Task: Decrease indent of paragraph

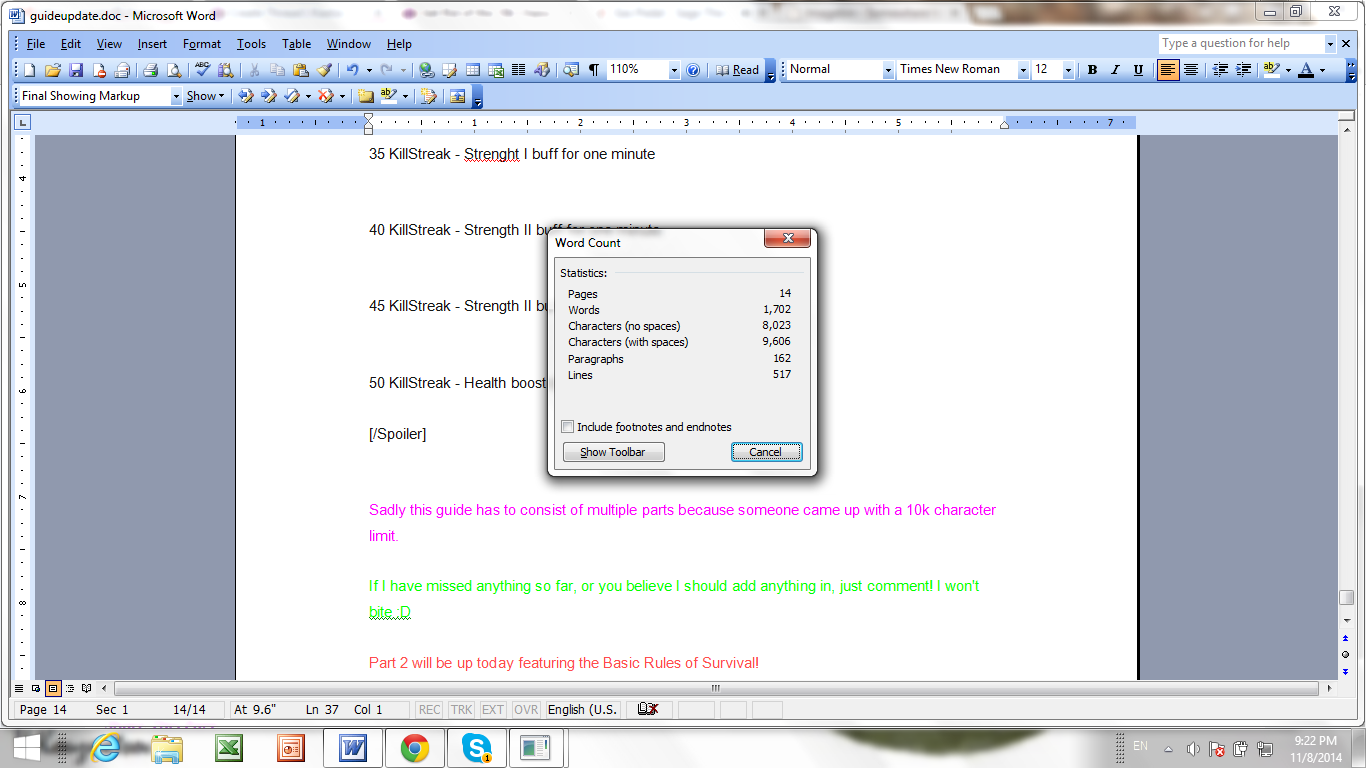Action: point(1220,70)
